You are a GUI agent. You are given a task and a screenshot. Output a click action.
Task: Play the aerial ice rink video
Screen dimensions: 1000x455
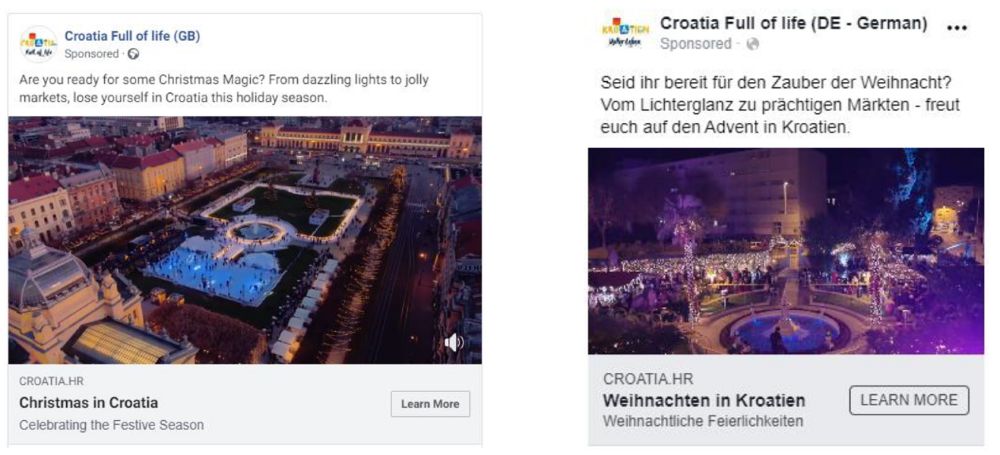coord(245,240)
